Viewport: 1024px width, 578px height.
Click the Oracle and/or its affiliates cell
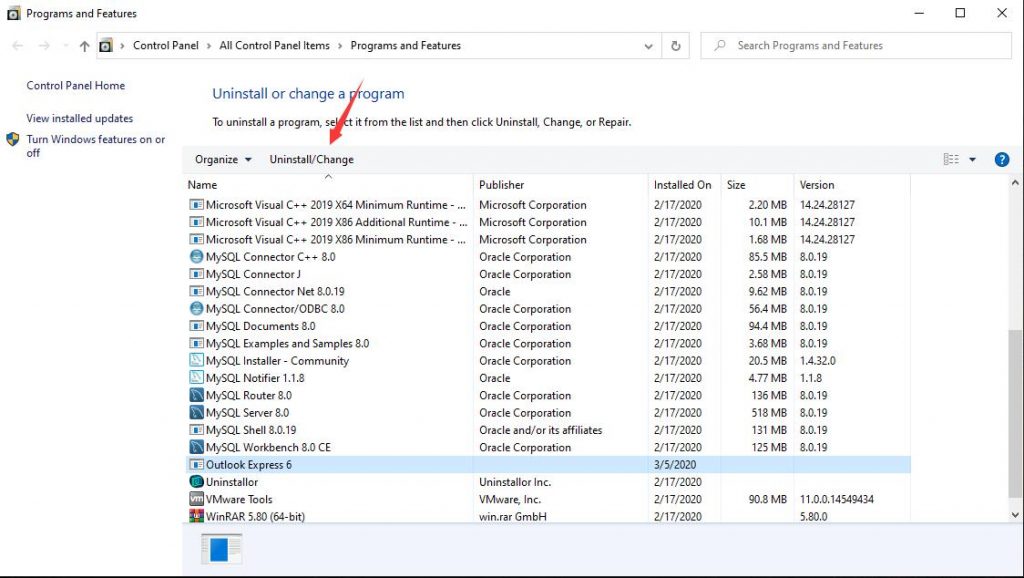click(541, 430)
